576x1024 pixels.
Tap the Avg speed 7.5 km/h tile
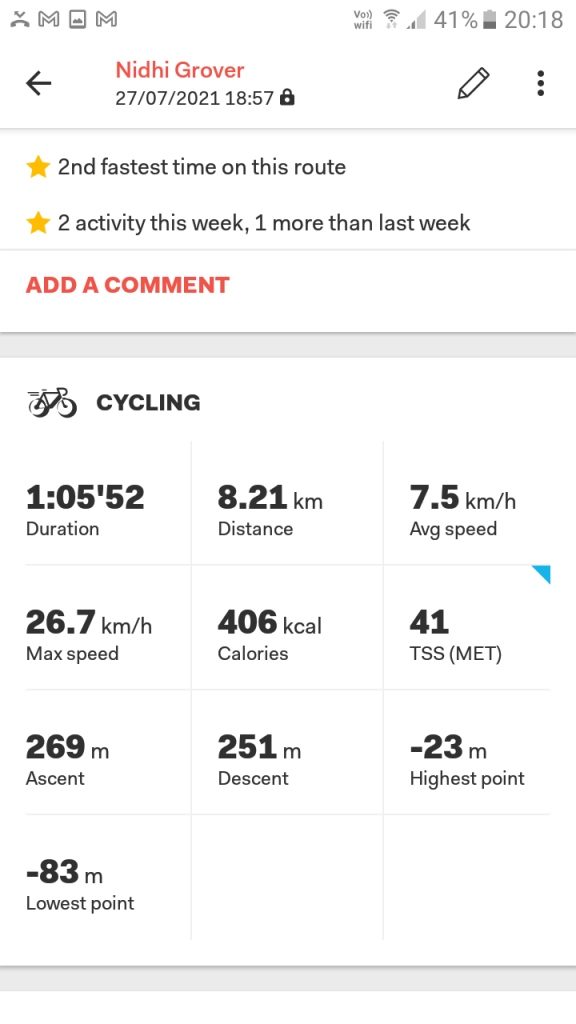[x=467, y=503]
